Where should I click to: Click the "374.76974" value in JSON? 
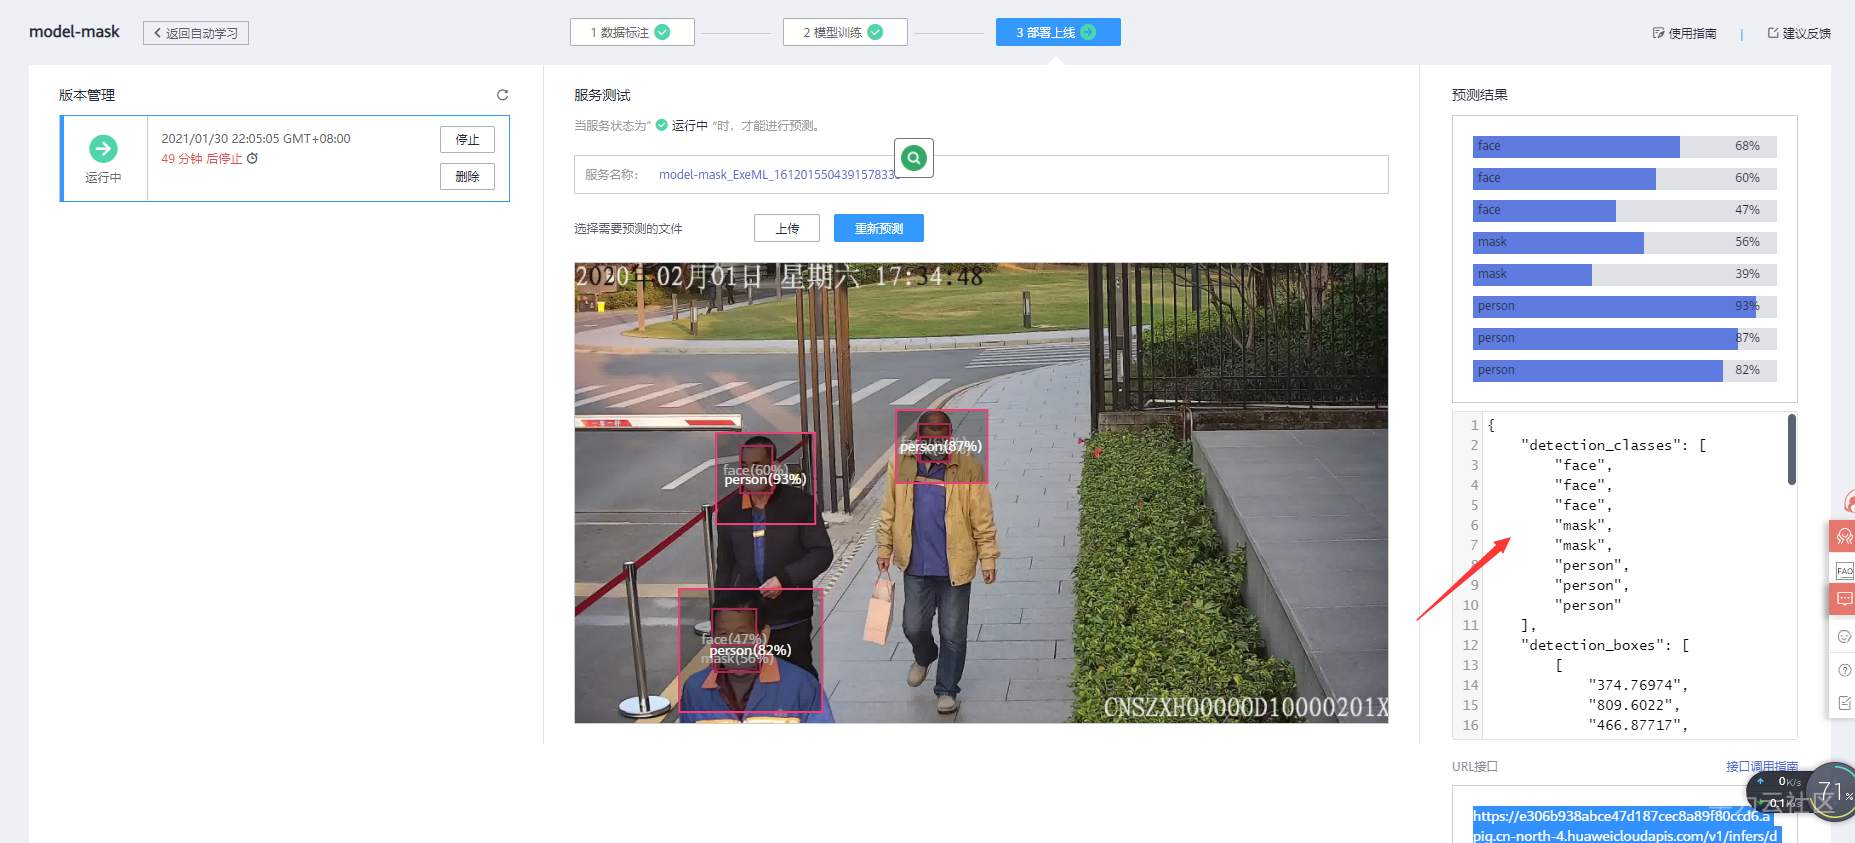pos(1634,685)
